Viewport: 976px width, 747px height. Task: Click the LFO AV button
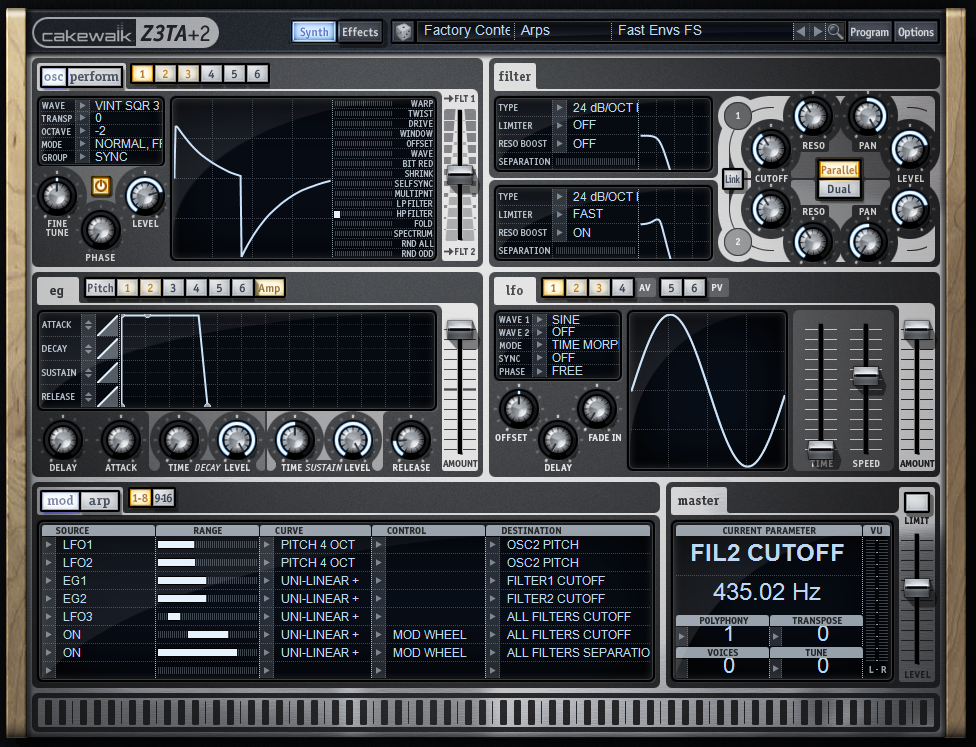[645, 288]
